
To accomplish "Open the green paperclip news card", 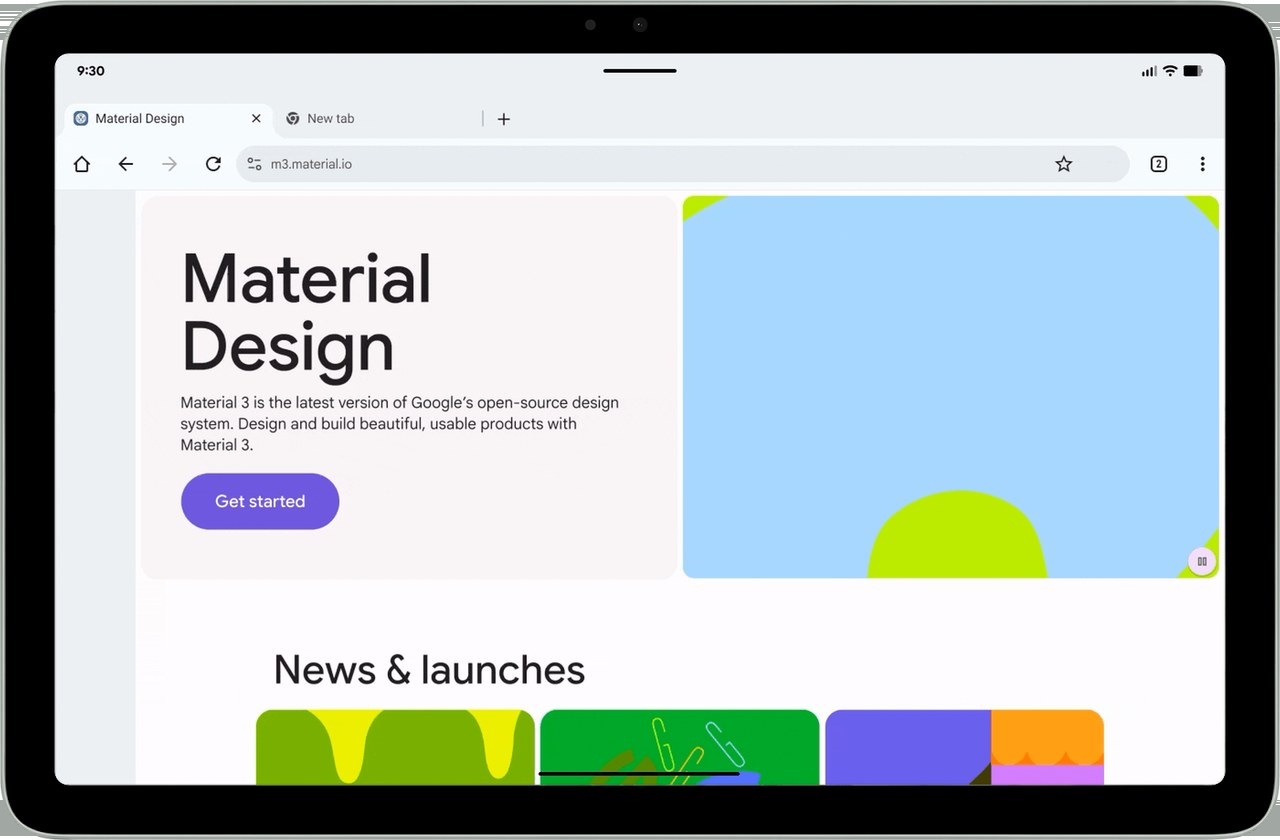I will tap(680, 747).
